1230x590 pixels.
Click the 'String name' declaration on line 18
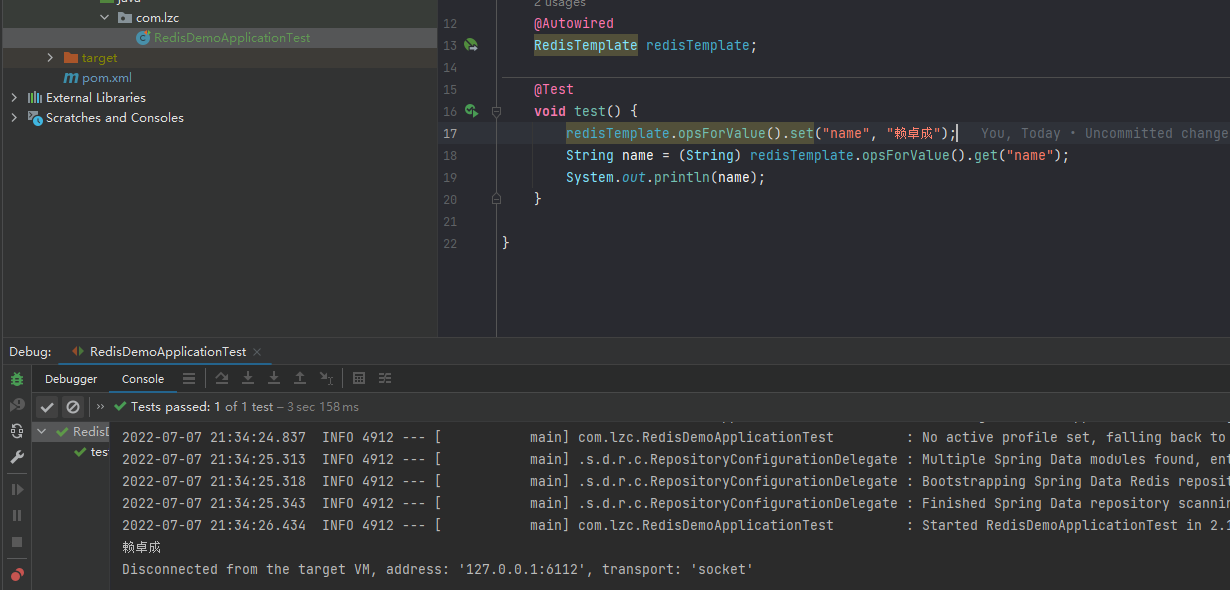[x=610, y=155]
